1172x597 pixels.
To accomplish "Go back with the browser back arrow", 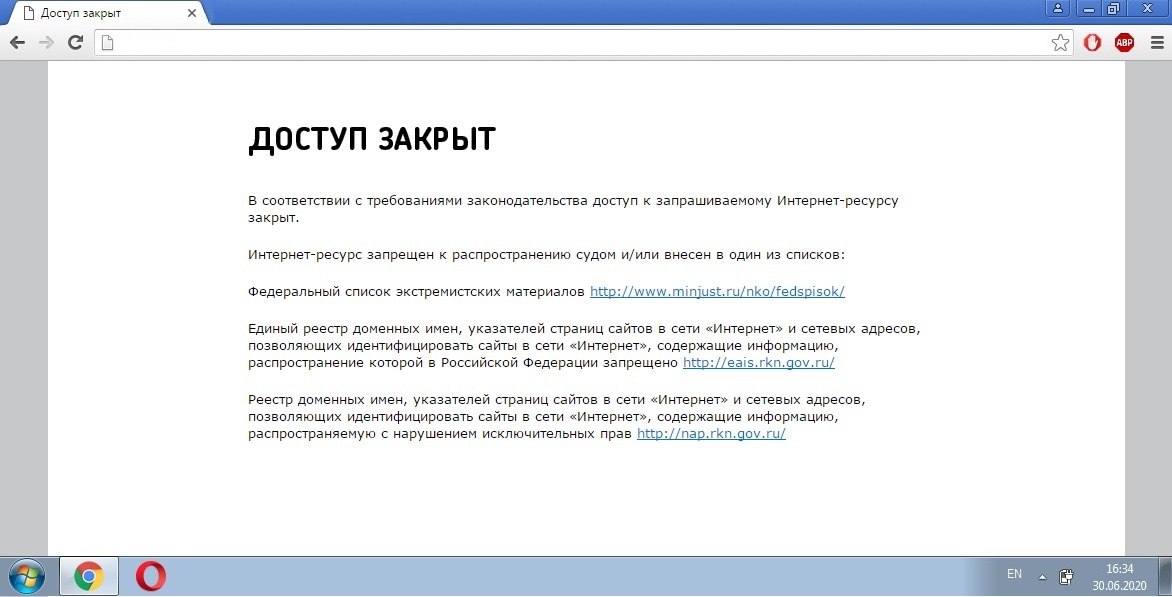I will click(17, 43).
